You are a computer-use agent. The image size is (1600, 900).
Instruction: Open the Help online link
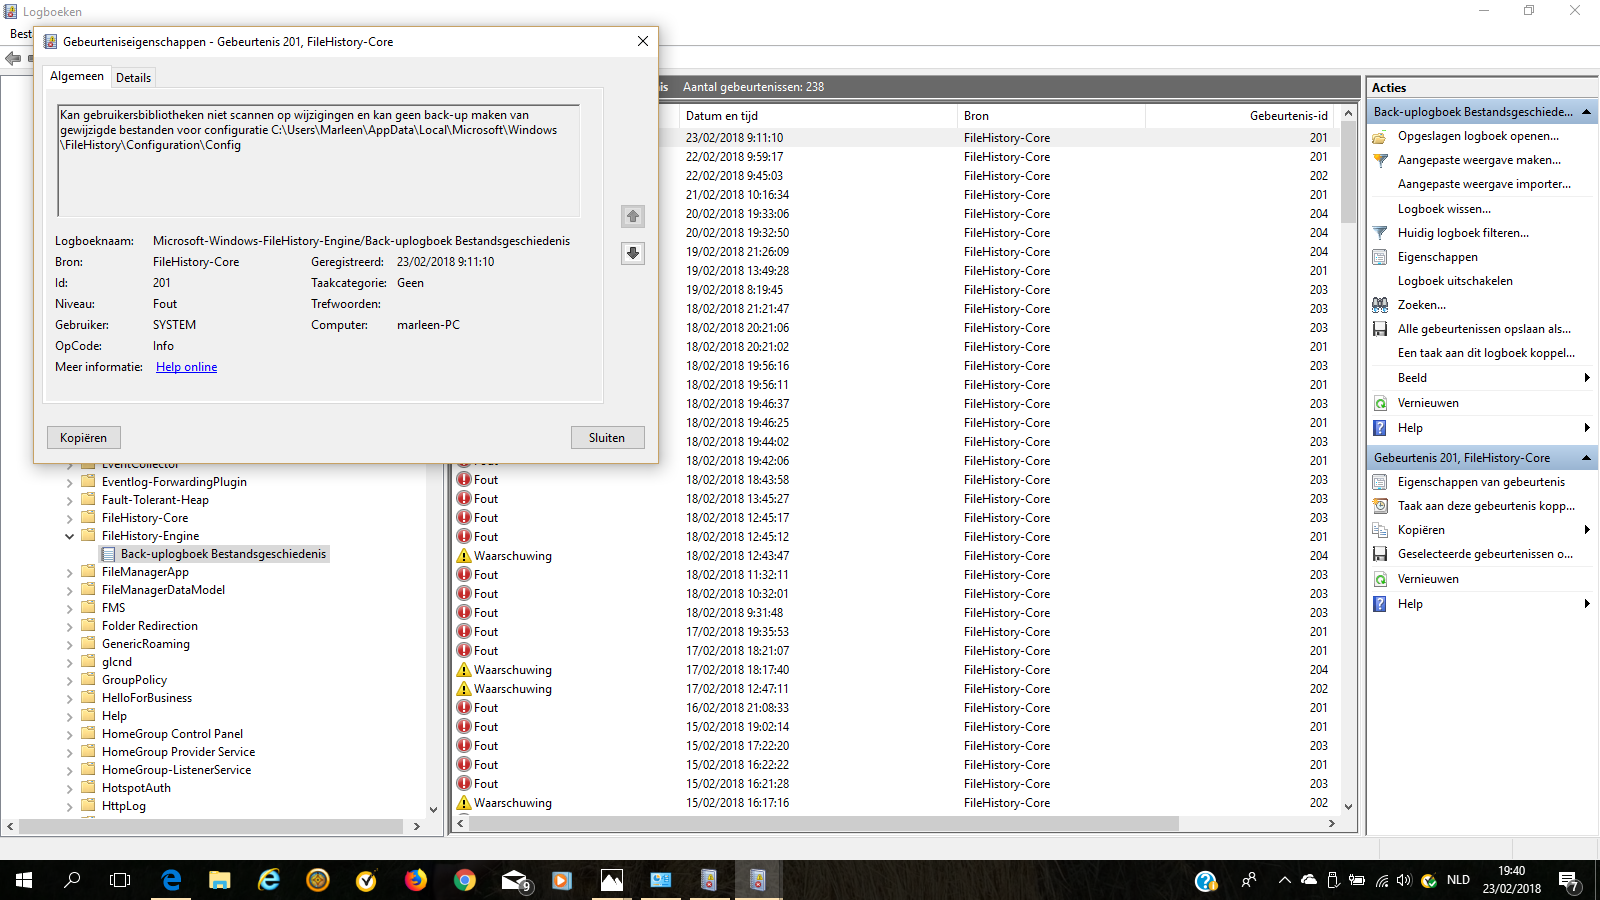click(x=186, y=367)
